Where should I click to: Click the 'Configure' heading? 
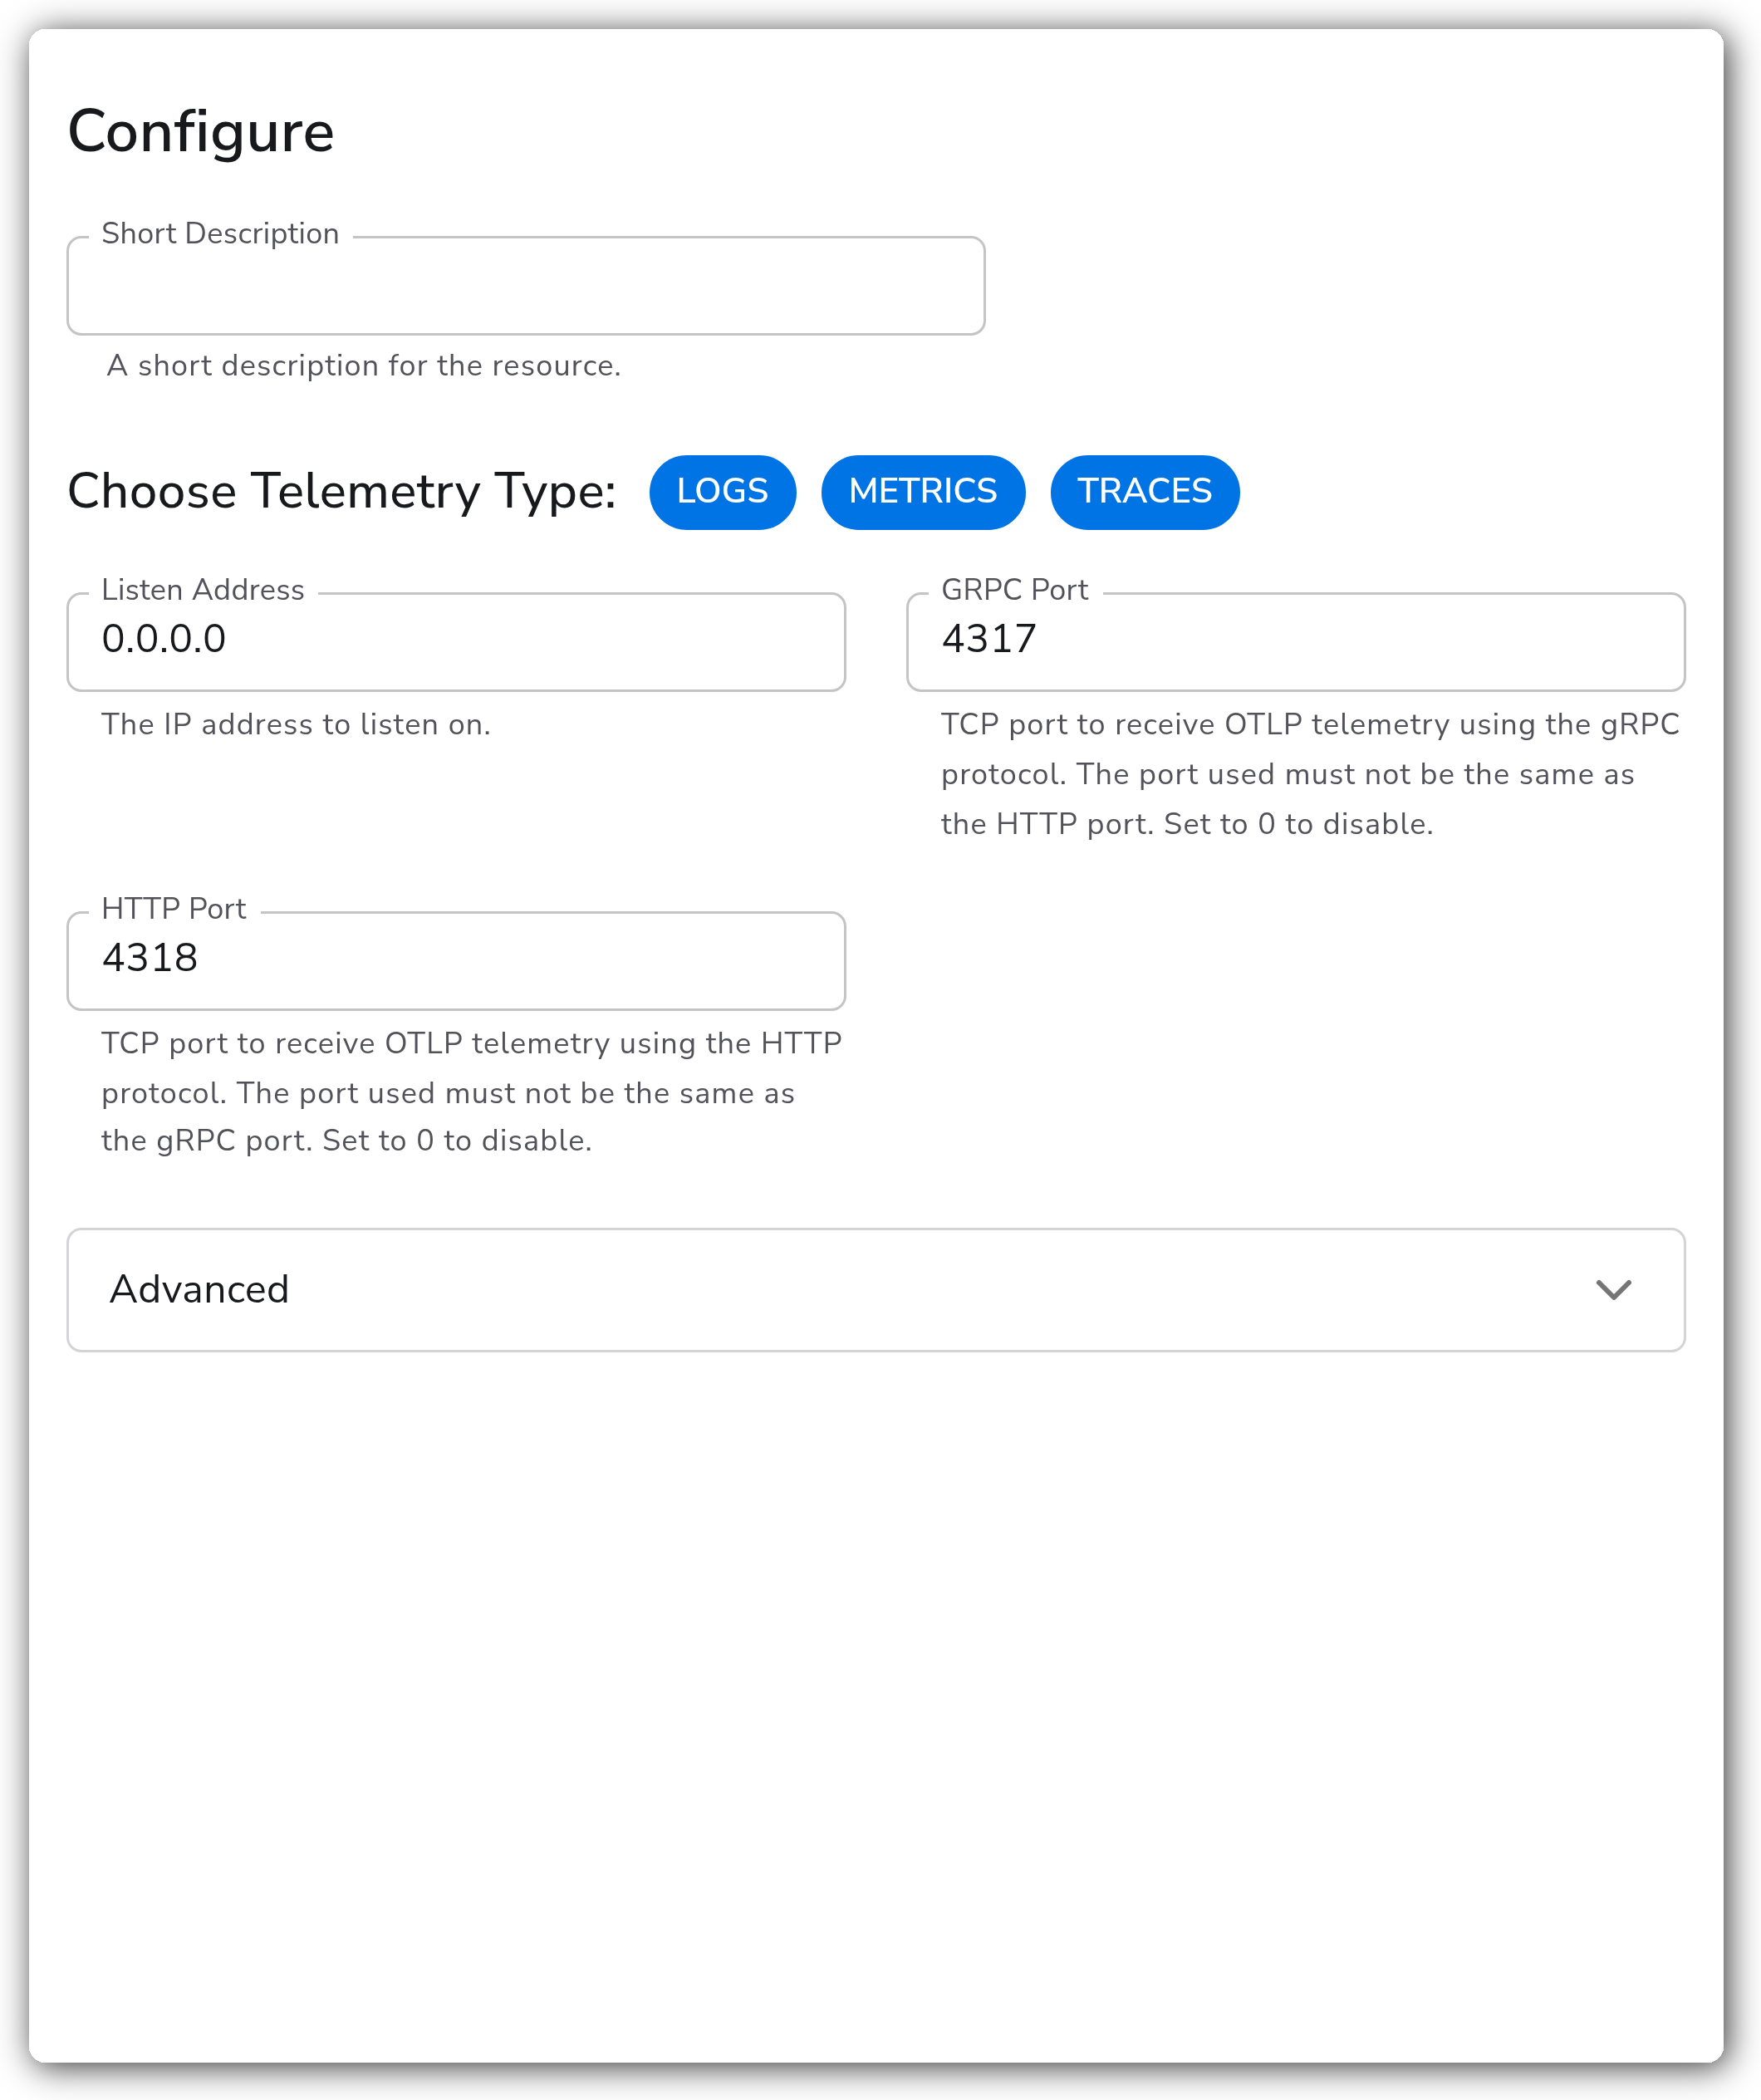click(201, 131)
